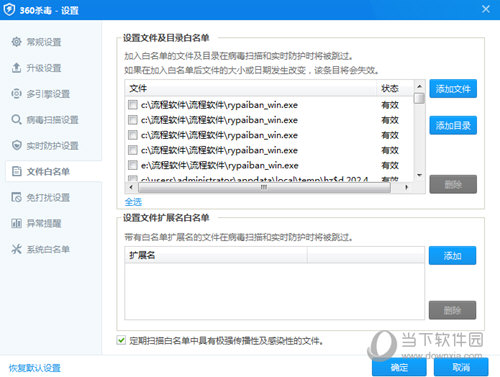Image resolution: width=500 pixels, height=377 pixels.
Task: Click the 360 shield logo in title bar
Action: tap(9, 10)
